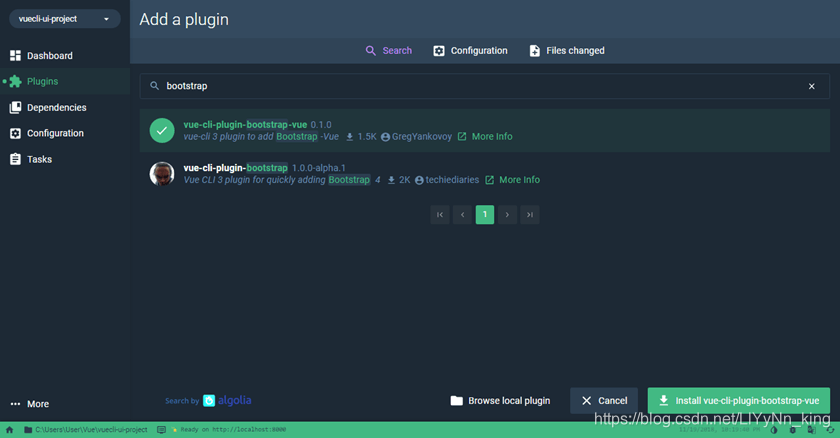Click vue-cli-plugin-bootstrap-vue plugin title

coord(245,125)
